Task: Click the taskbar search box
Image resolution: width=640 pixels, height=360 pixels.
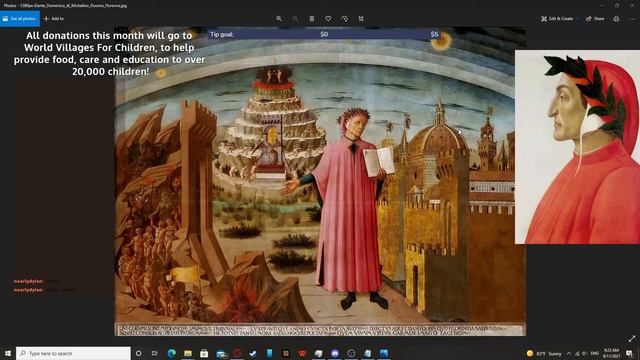Action: point(73,353)
